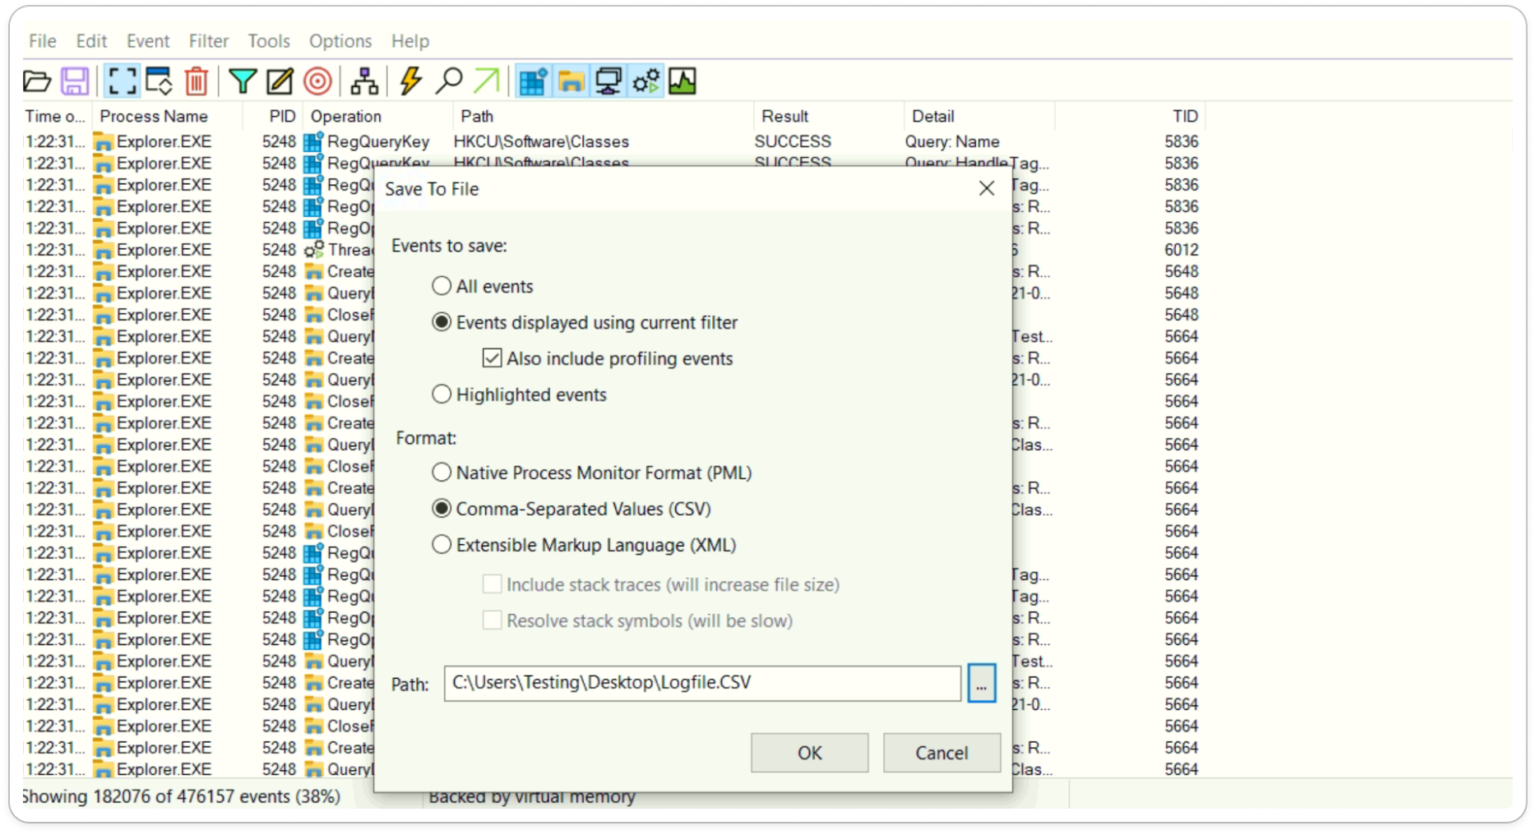Toggle the profiling events filter icon

(x=681, y=80)
